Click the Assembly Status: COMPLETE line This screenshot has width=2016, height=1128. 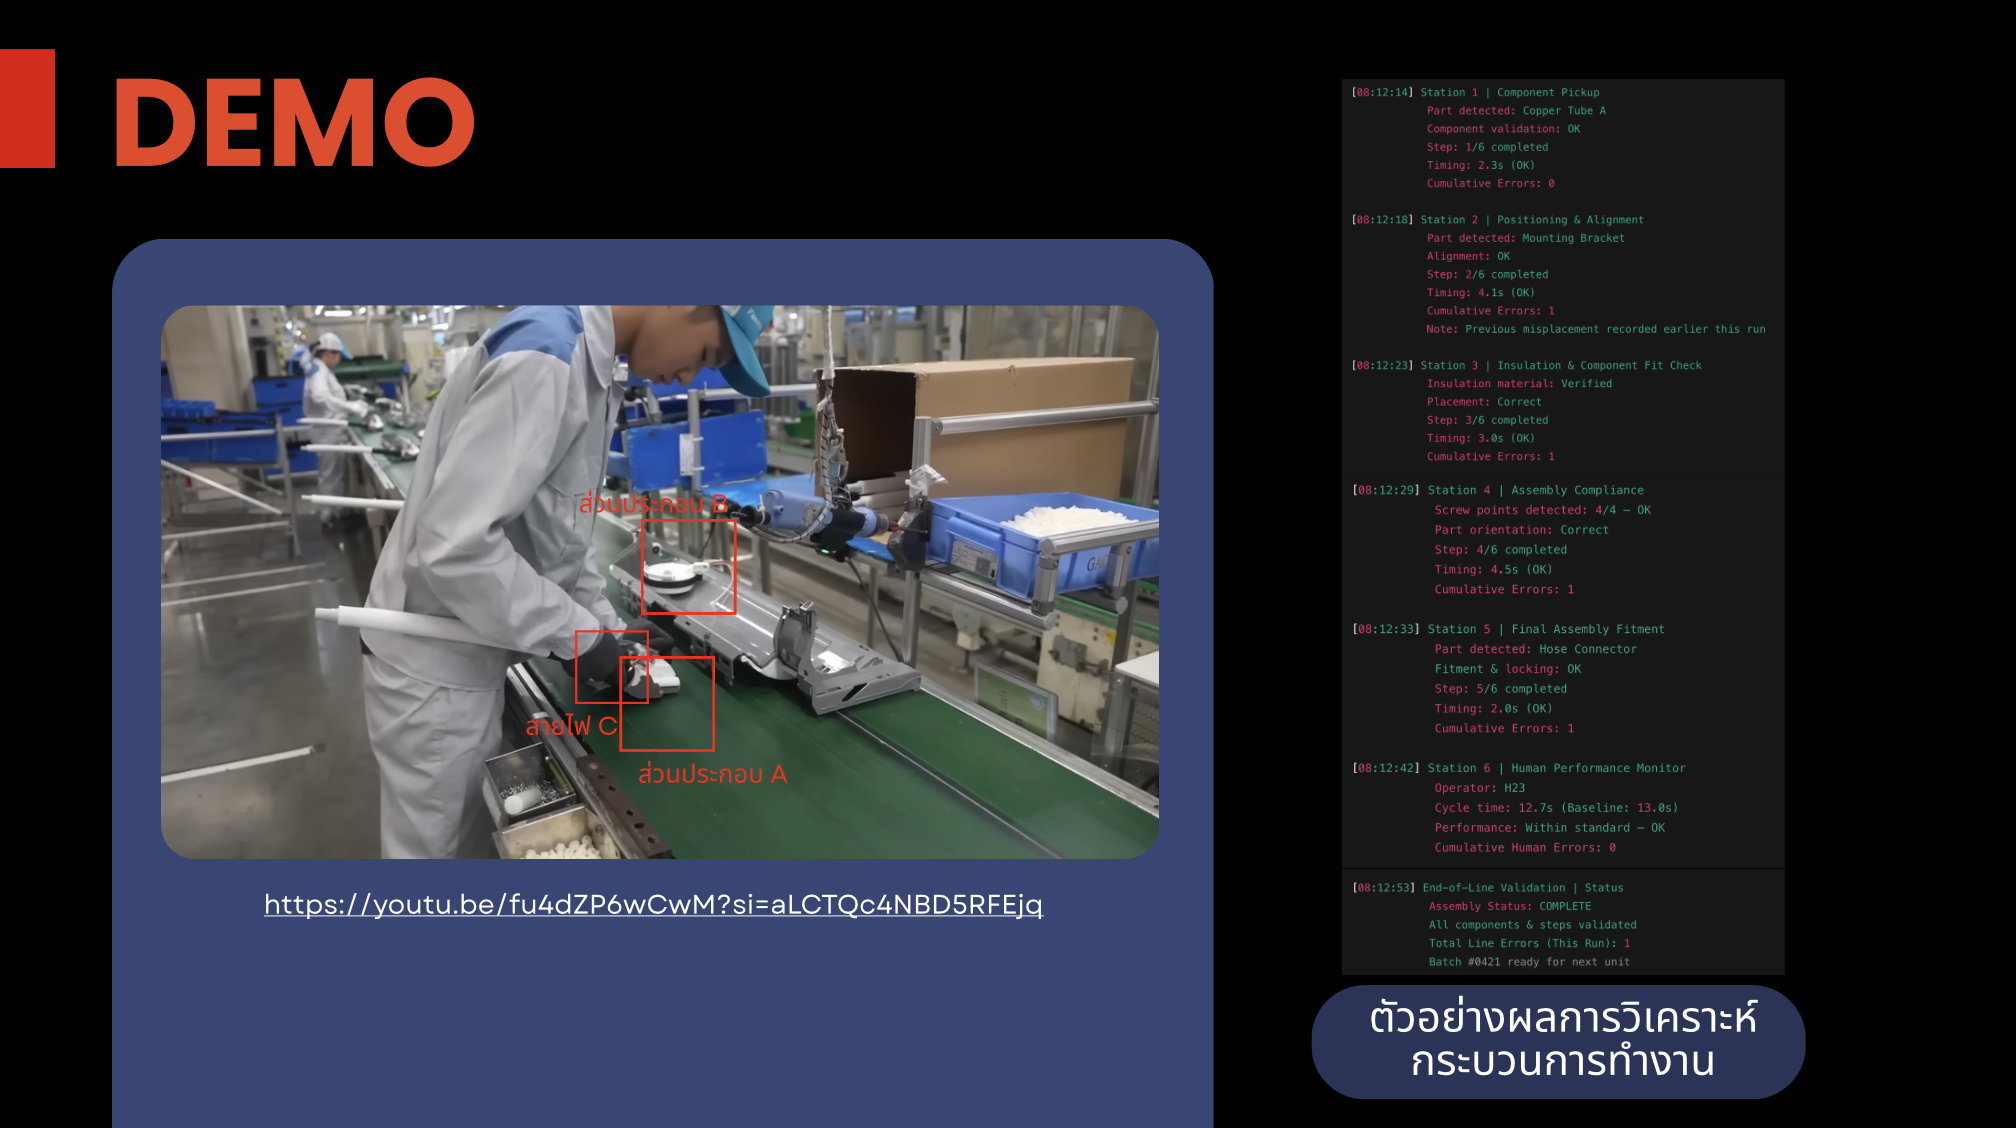[1509, 906]
